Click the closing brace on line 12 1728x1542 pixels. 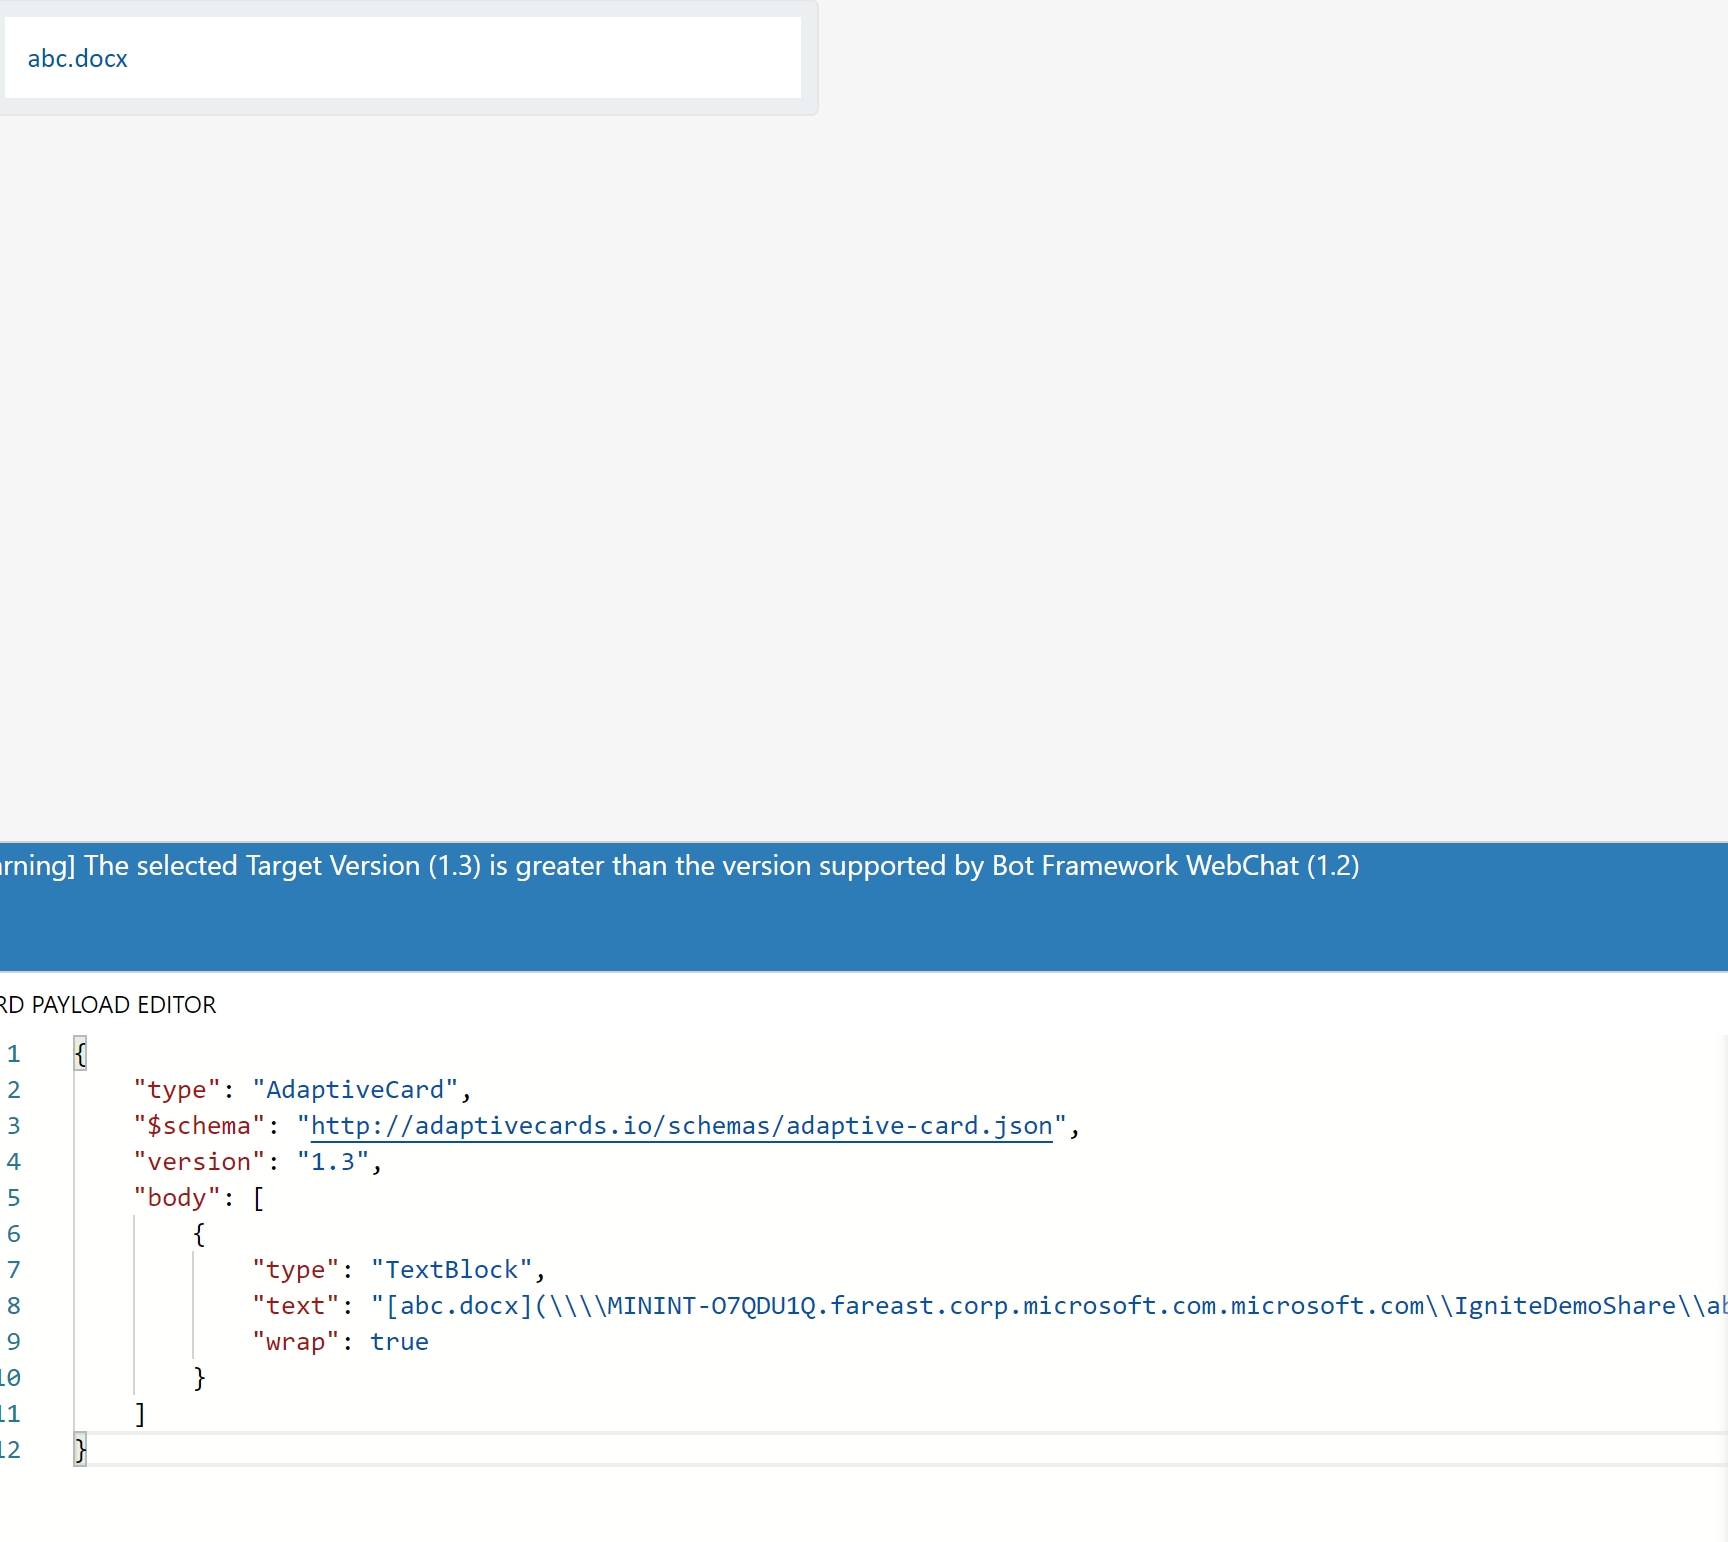[80, 1449]
